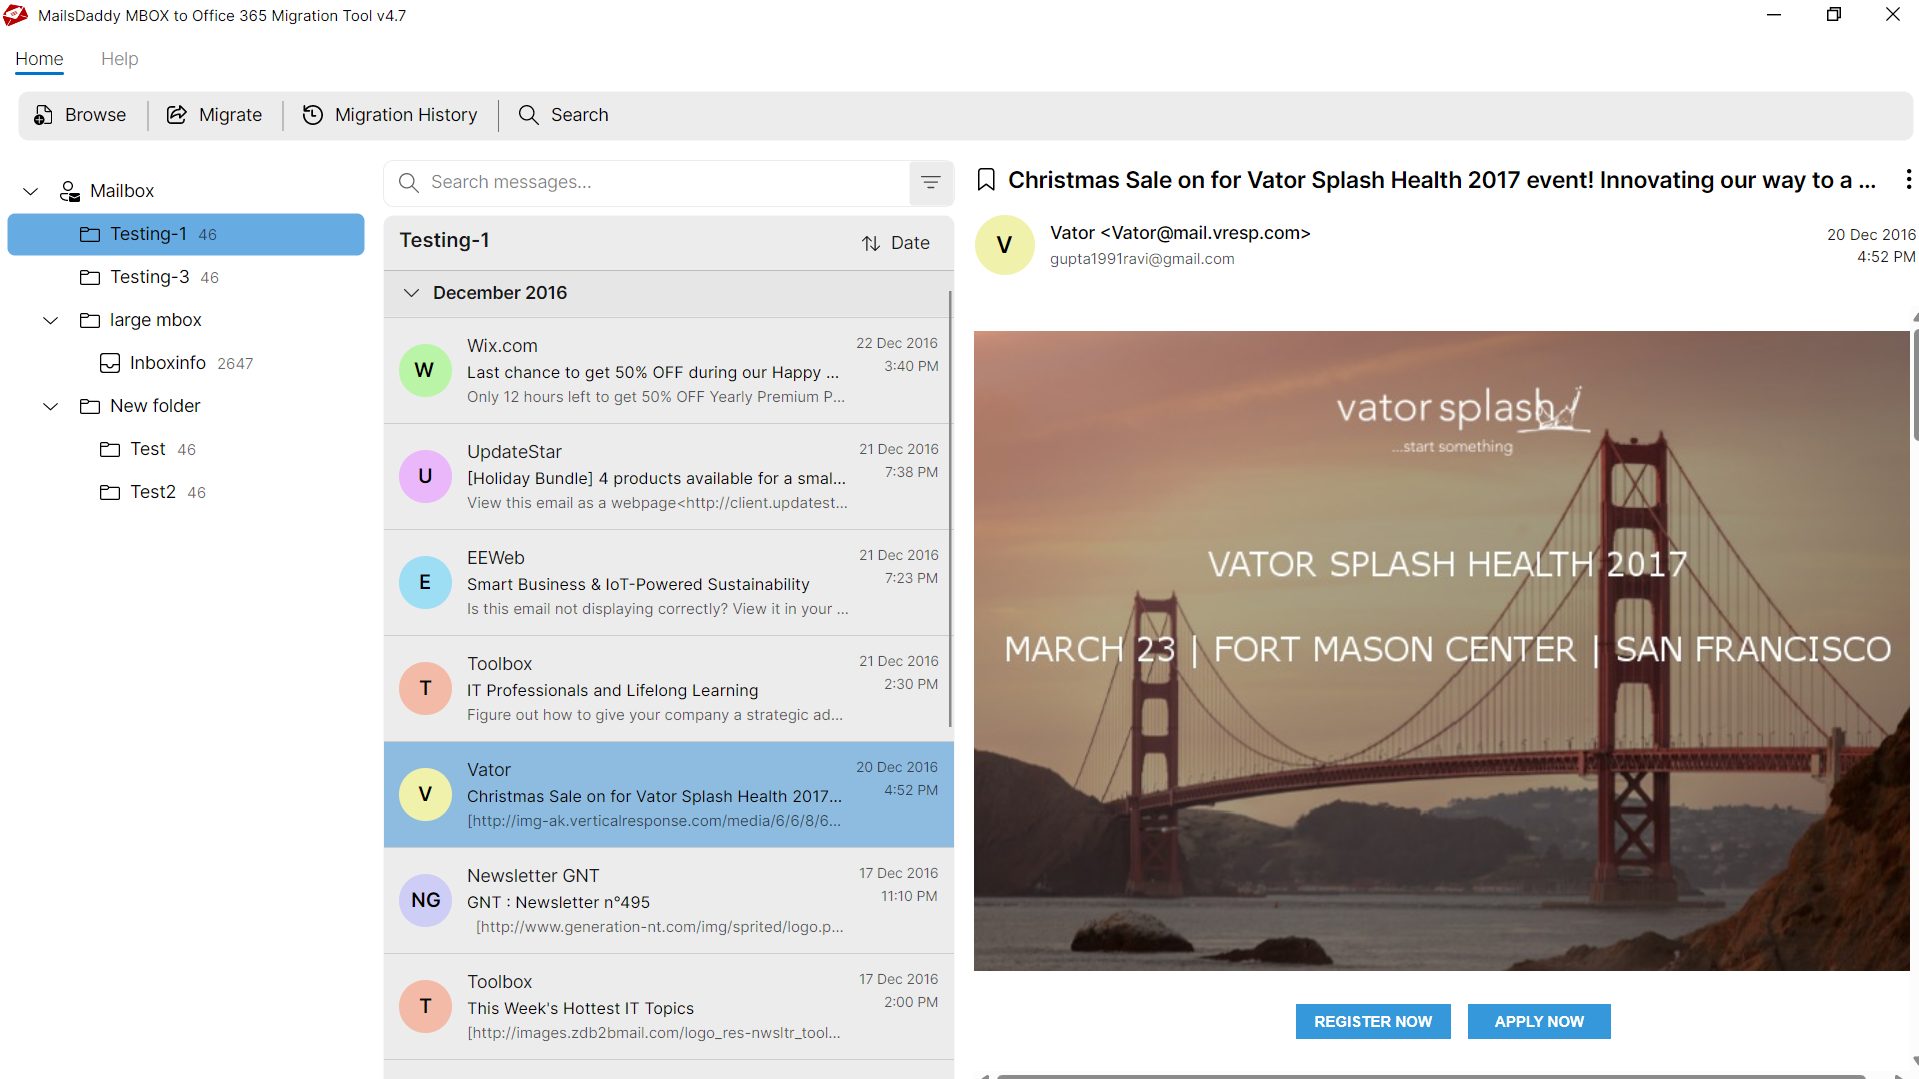
Task: Open Toolbox IT Professionals email
Action: (668, 689)
